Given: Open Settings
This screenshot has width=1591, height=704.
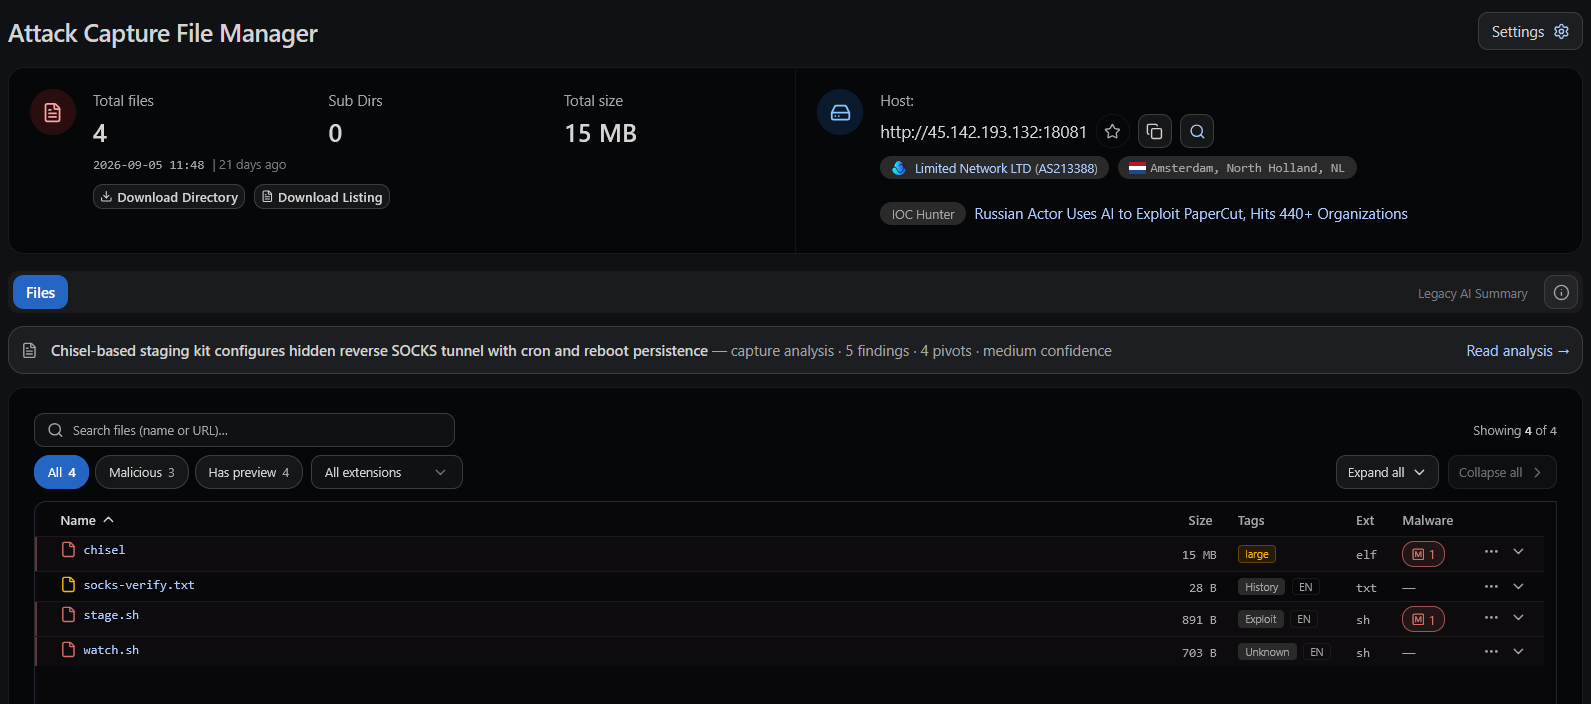Looking at the screenshot, I should point(1530,32).
